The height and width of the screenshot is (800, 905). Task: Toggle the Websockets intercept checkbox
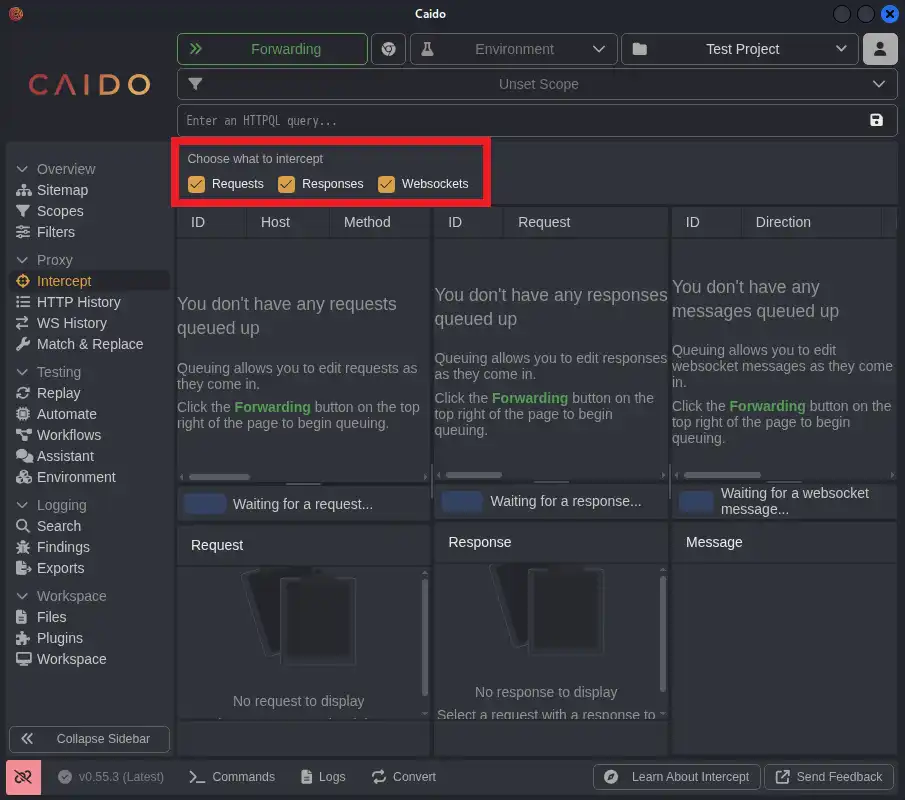(x=386, y=184)
